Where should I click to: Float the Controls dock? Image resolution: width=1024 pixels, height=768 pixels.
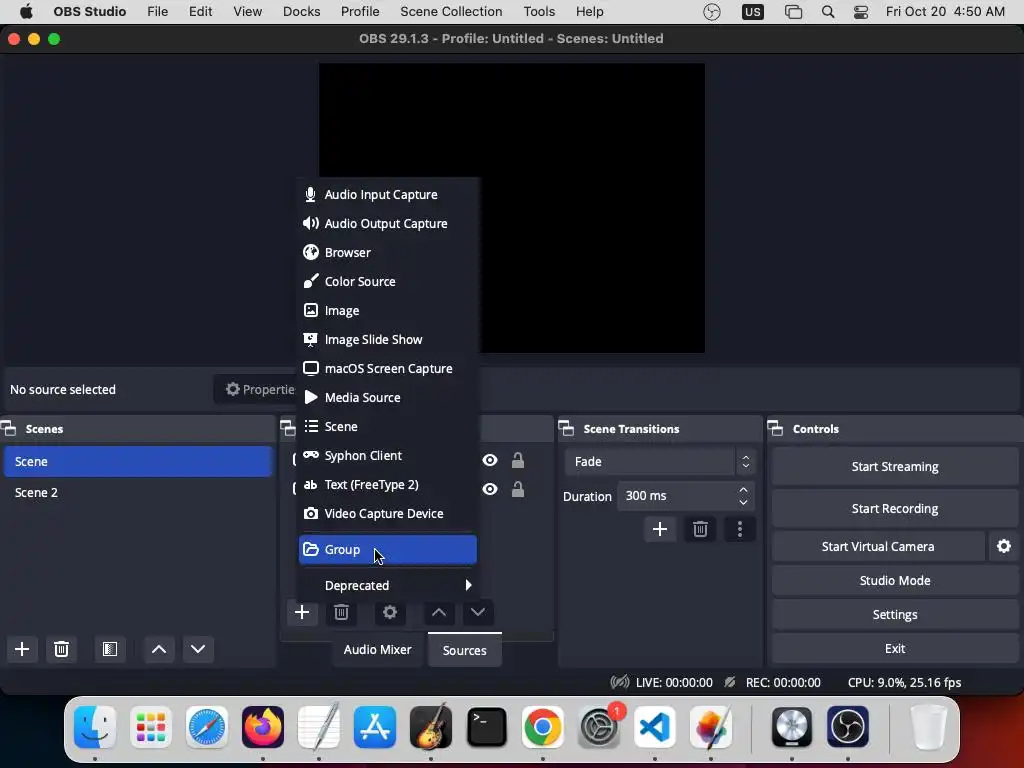[776, 429]
